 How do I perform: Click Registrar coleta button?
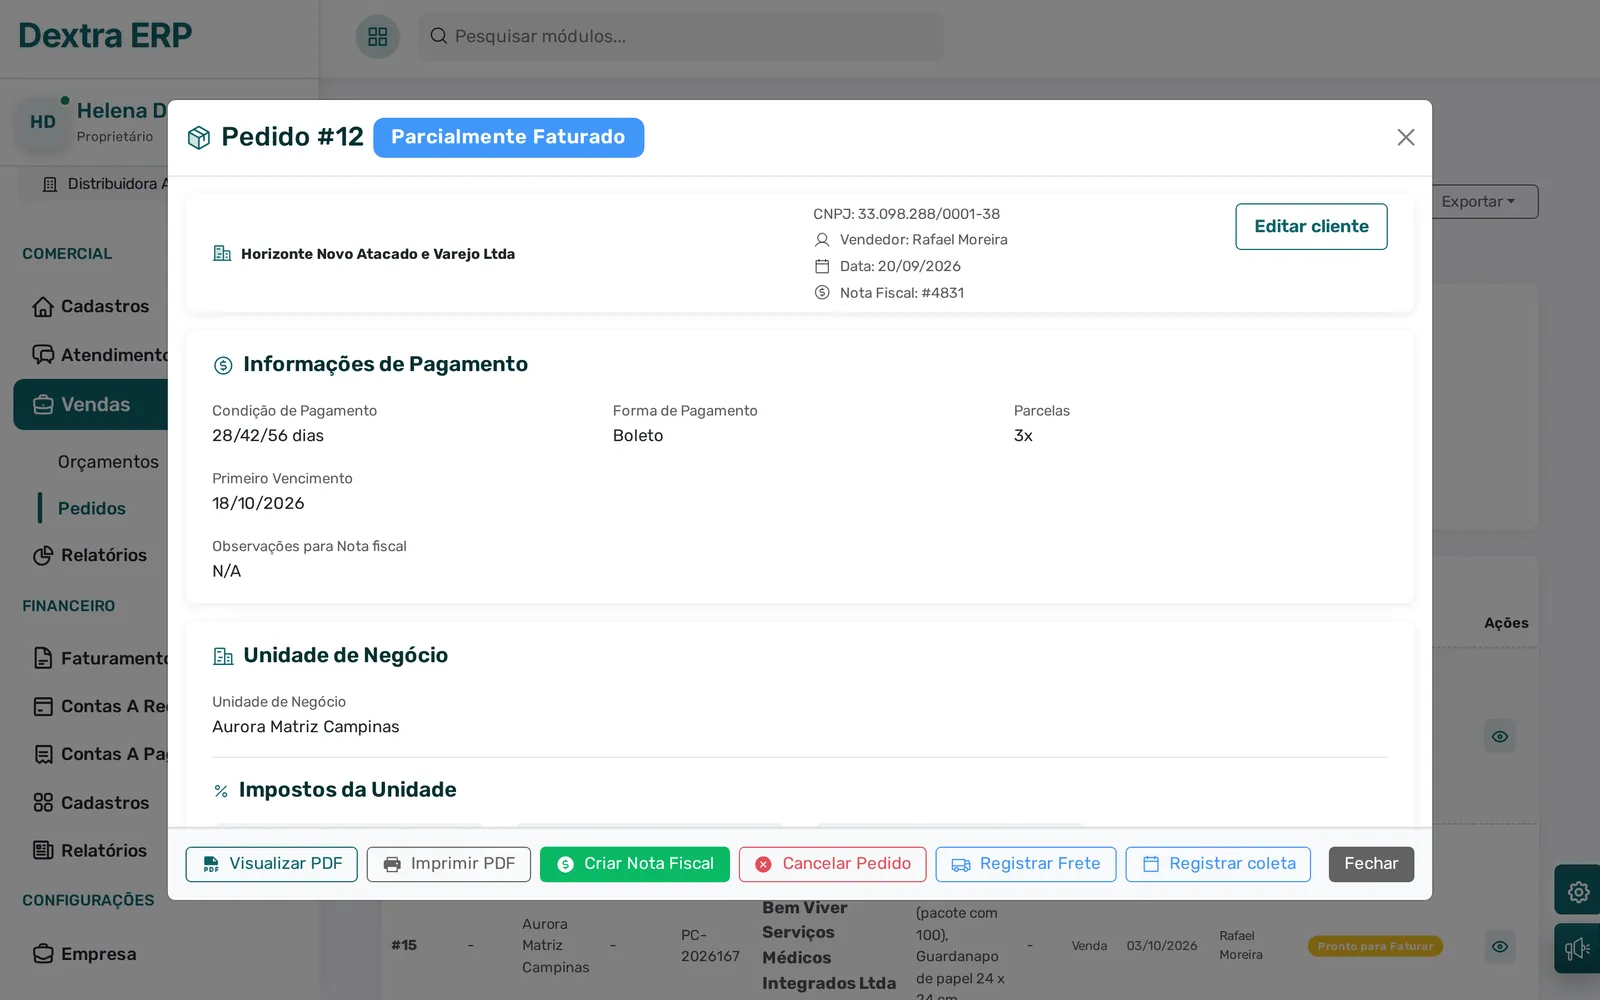pos(1218,864)
